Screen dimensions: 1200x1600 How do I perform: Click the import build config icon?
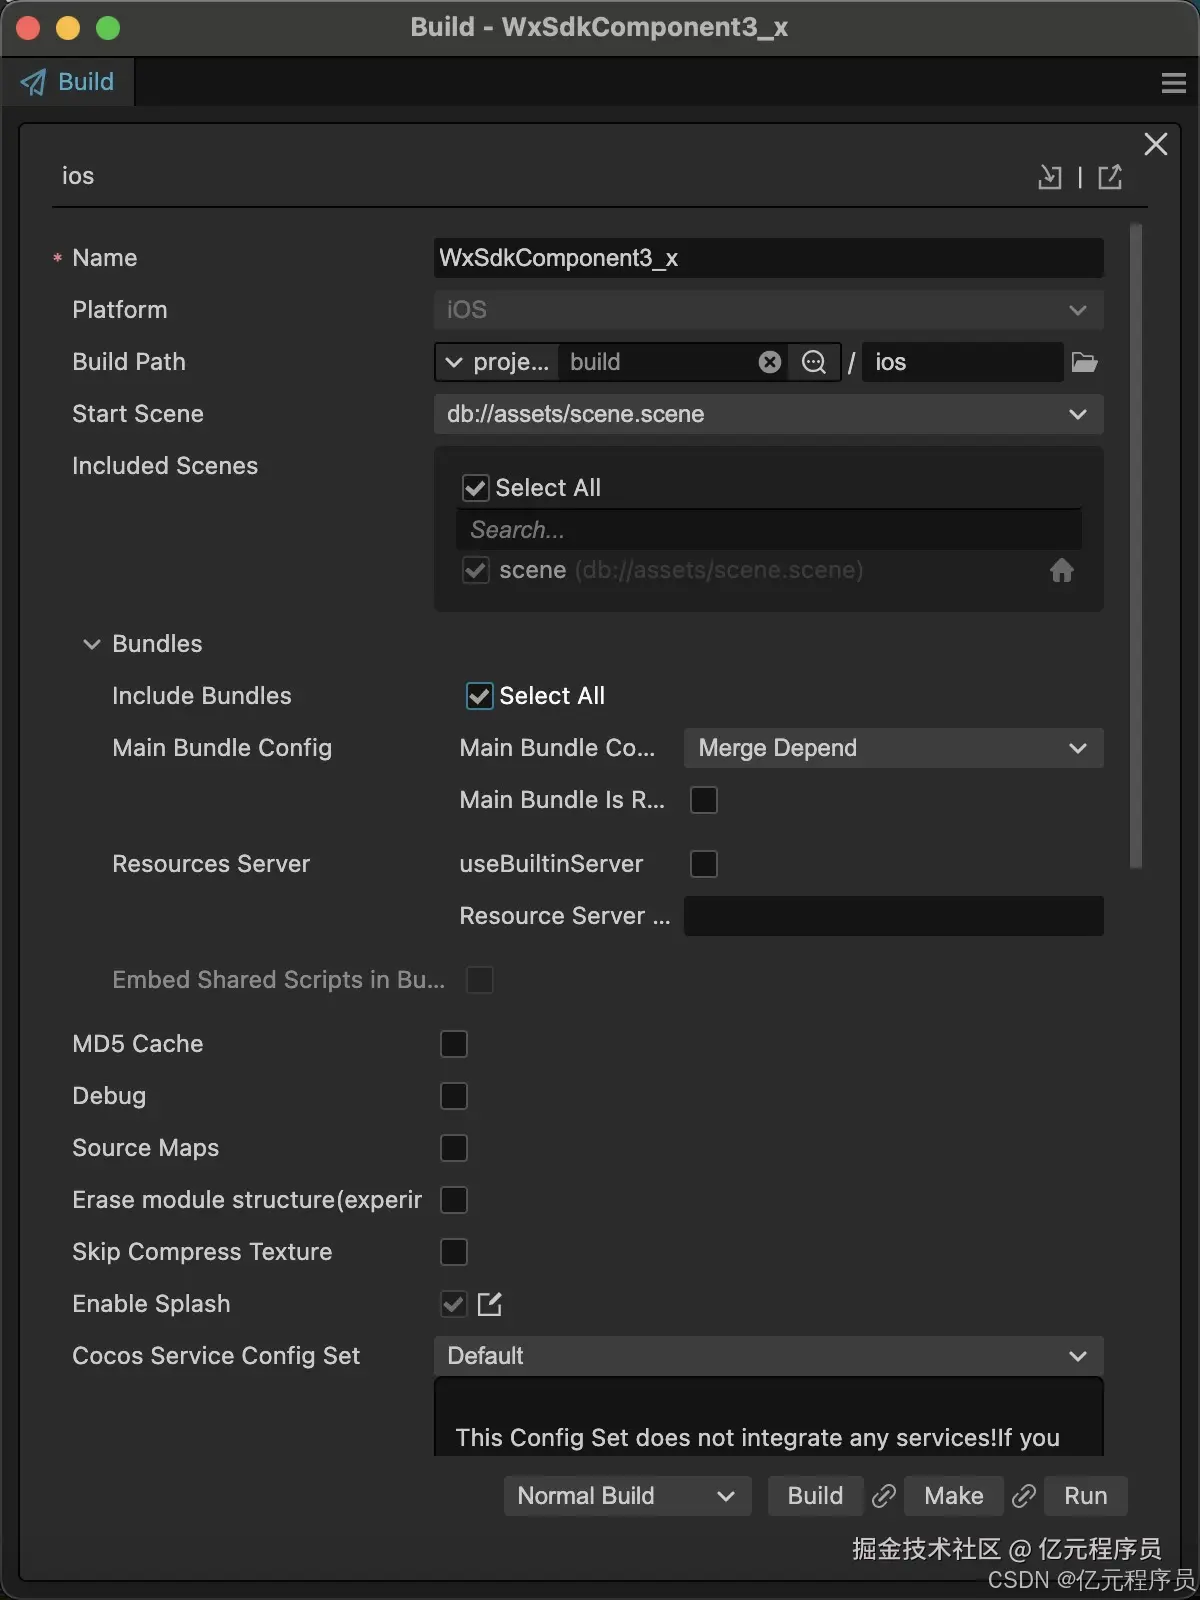[x=1049, y=177]
